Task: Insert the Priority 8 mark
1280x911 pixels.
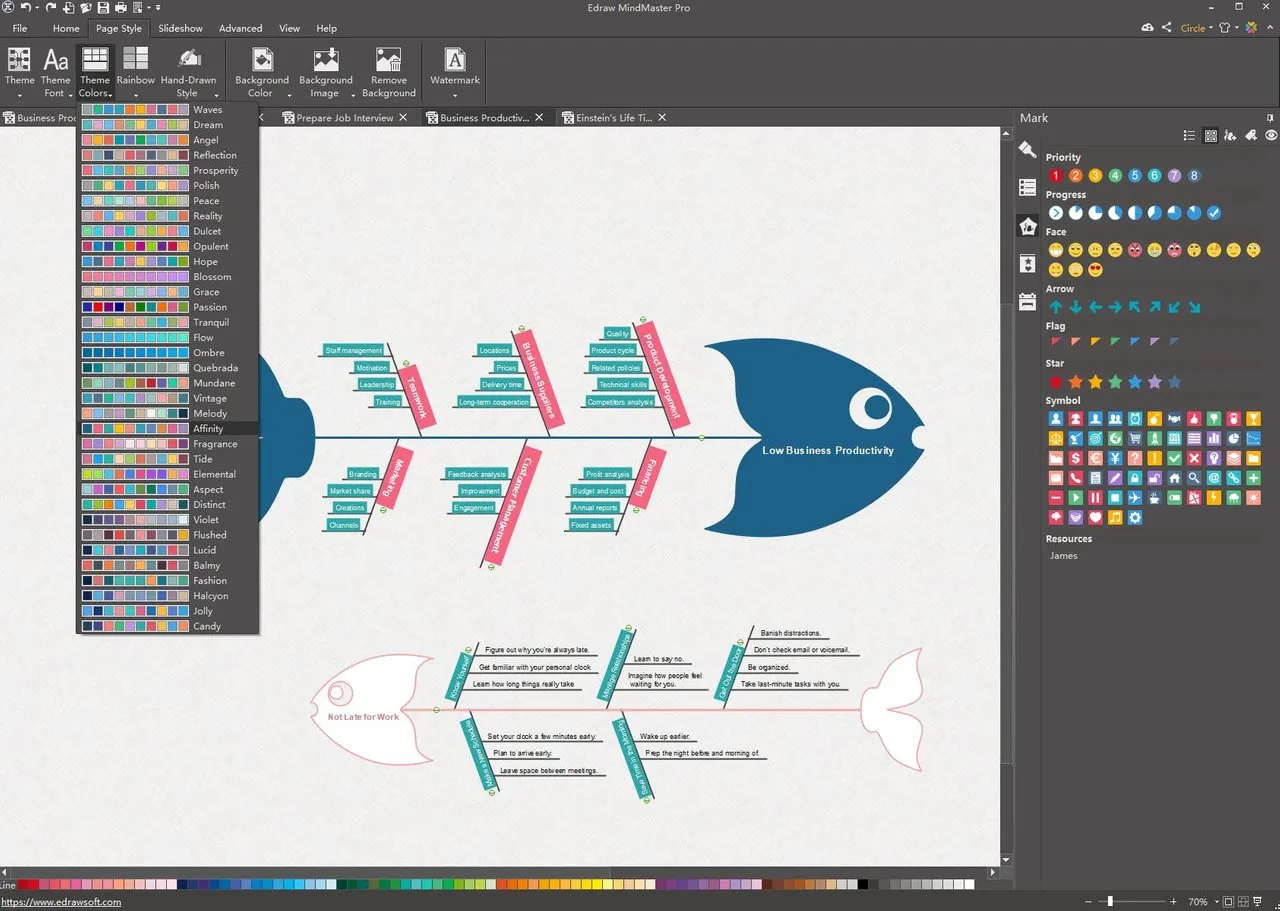Action: 1194,176
